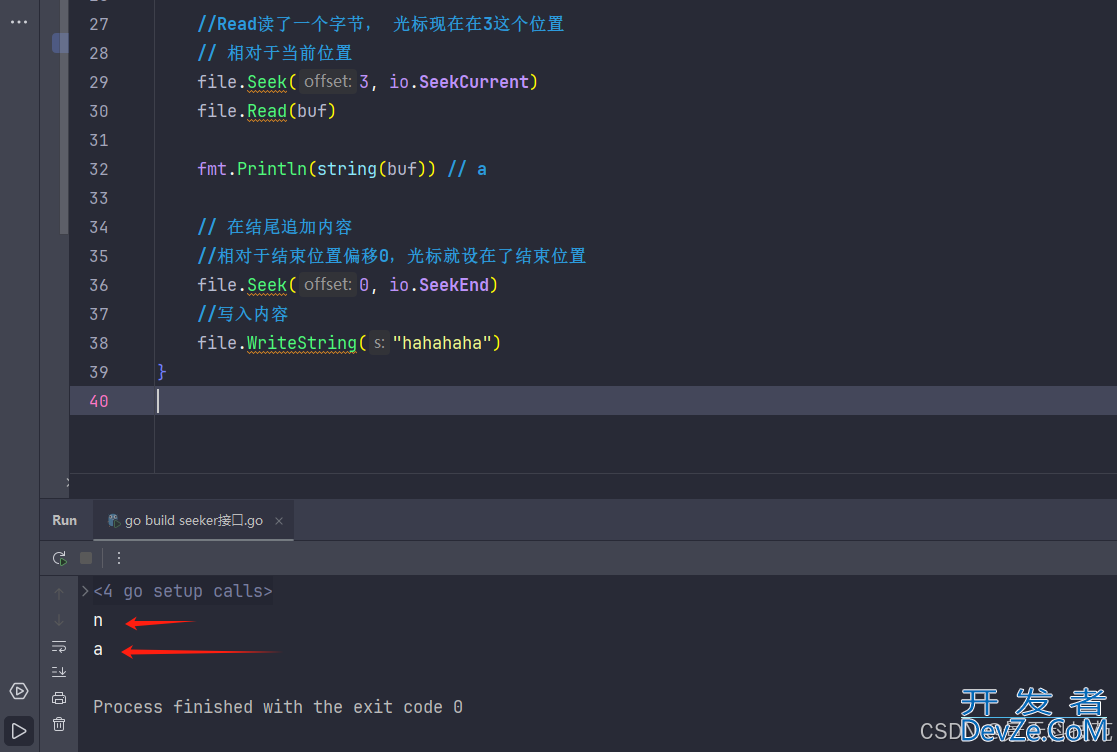Print the console output
The image size is (1117, 752).
59,699
